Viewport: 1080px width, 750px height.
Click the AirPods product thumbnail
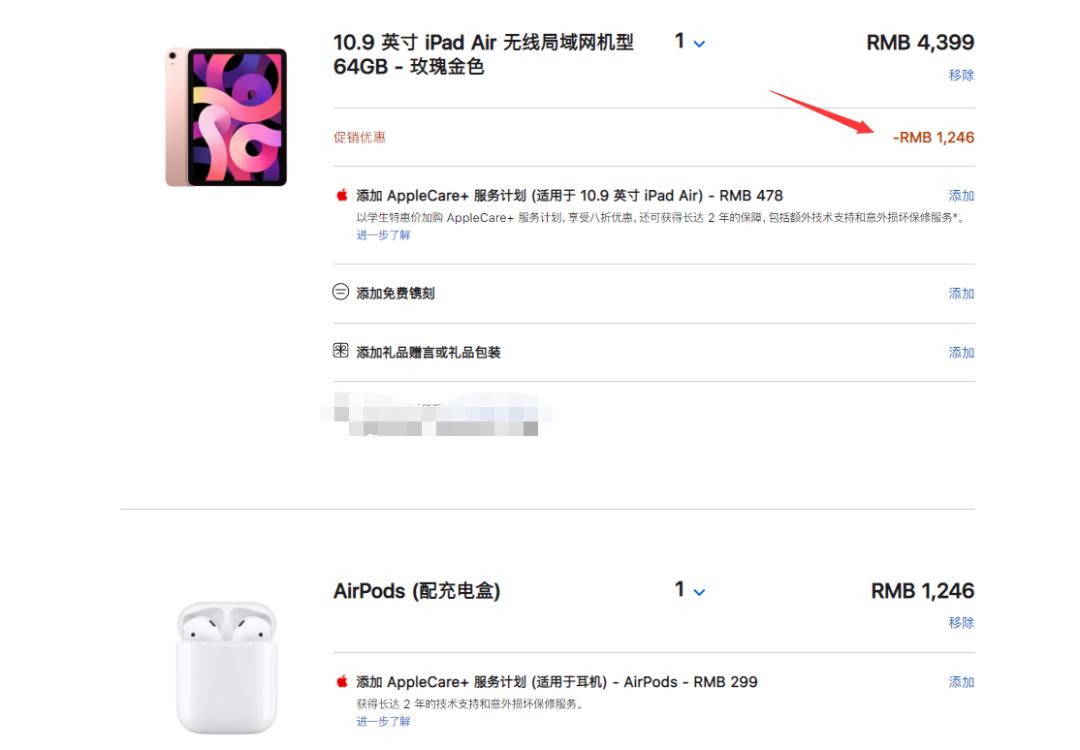[x=226, y=665]
